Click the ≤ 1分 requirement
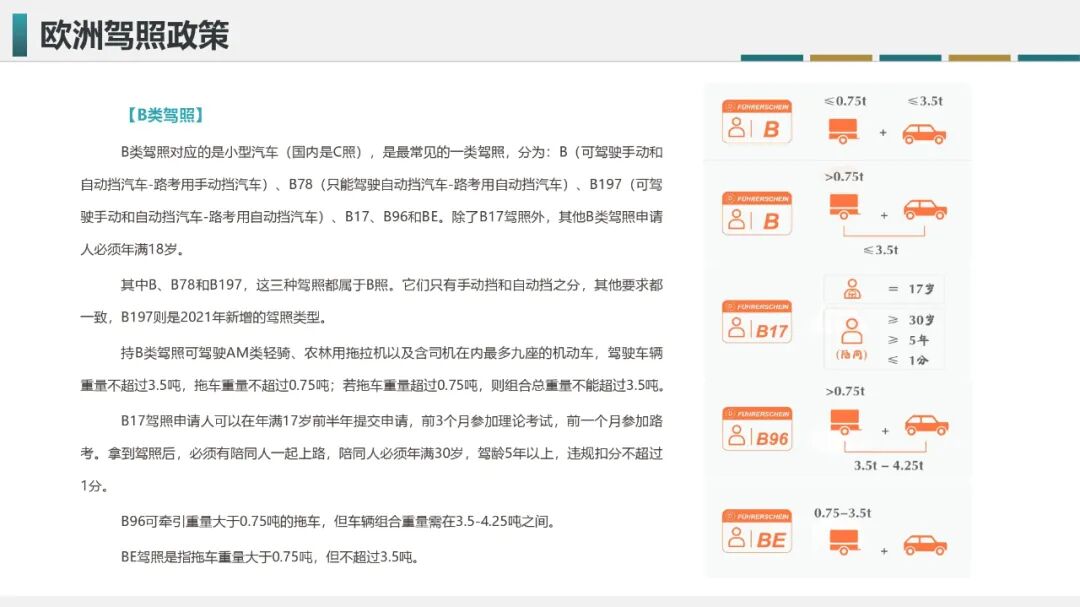 pyautogui.click(x=908, y=360)
